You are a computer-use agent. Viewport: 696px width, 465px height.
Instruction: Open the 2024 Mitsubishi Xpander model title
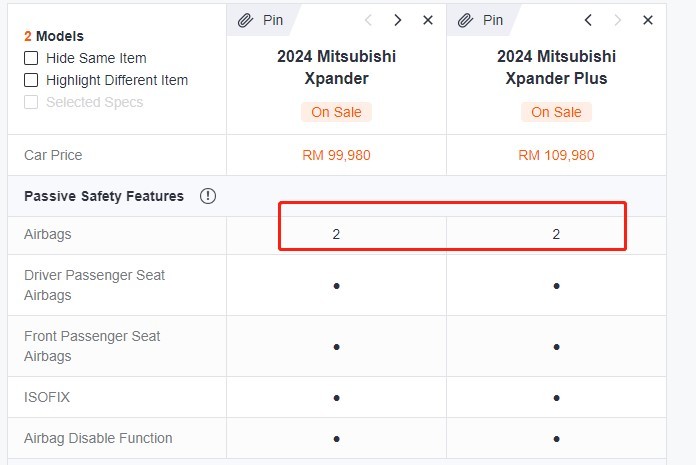coord(336,67)
